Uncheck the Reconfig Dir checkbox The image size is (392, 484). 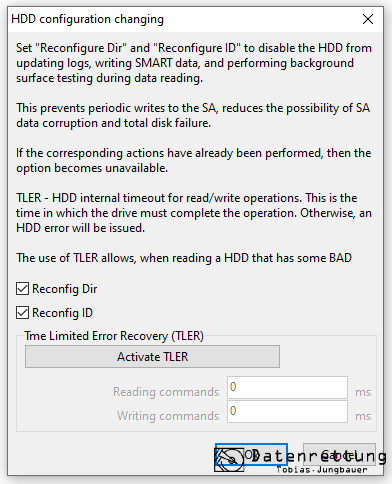22,289
